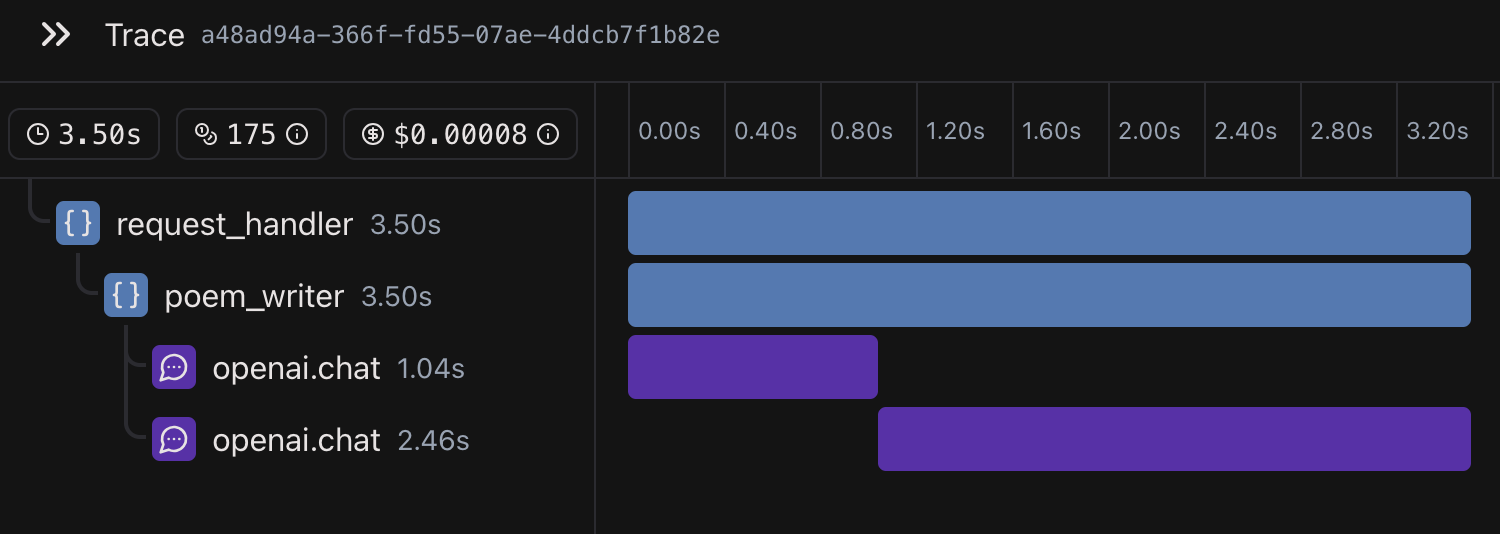Click the 3.50s total duration badge
The height and width of the screenshot is (534, 1500).
pos(84,134)
